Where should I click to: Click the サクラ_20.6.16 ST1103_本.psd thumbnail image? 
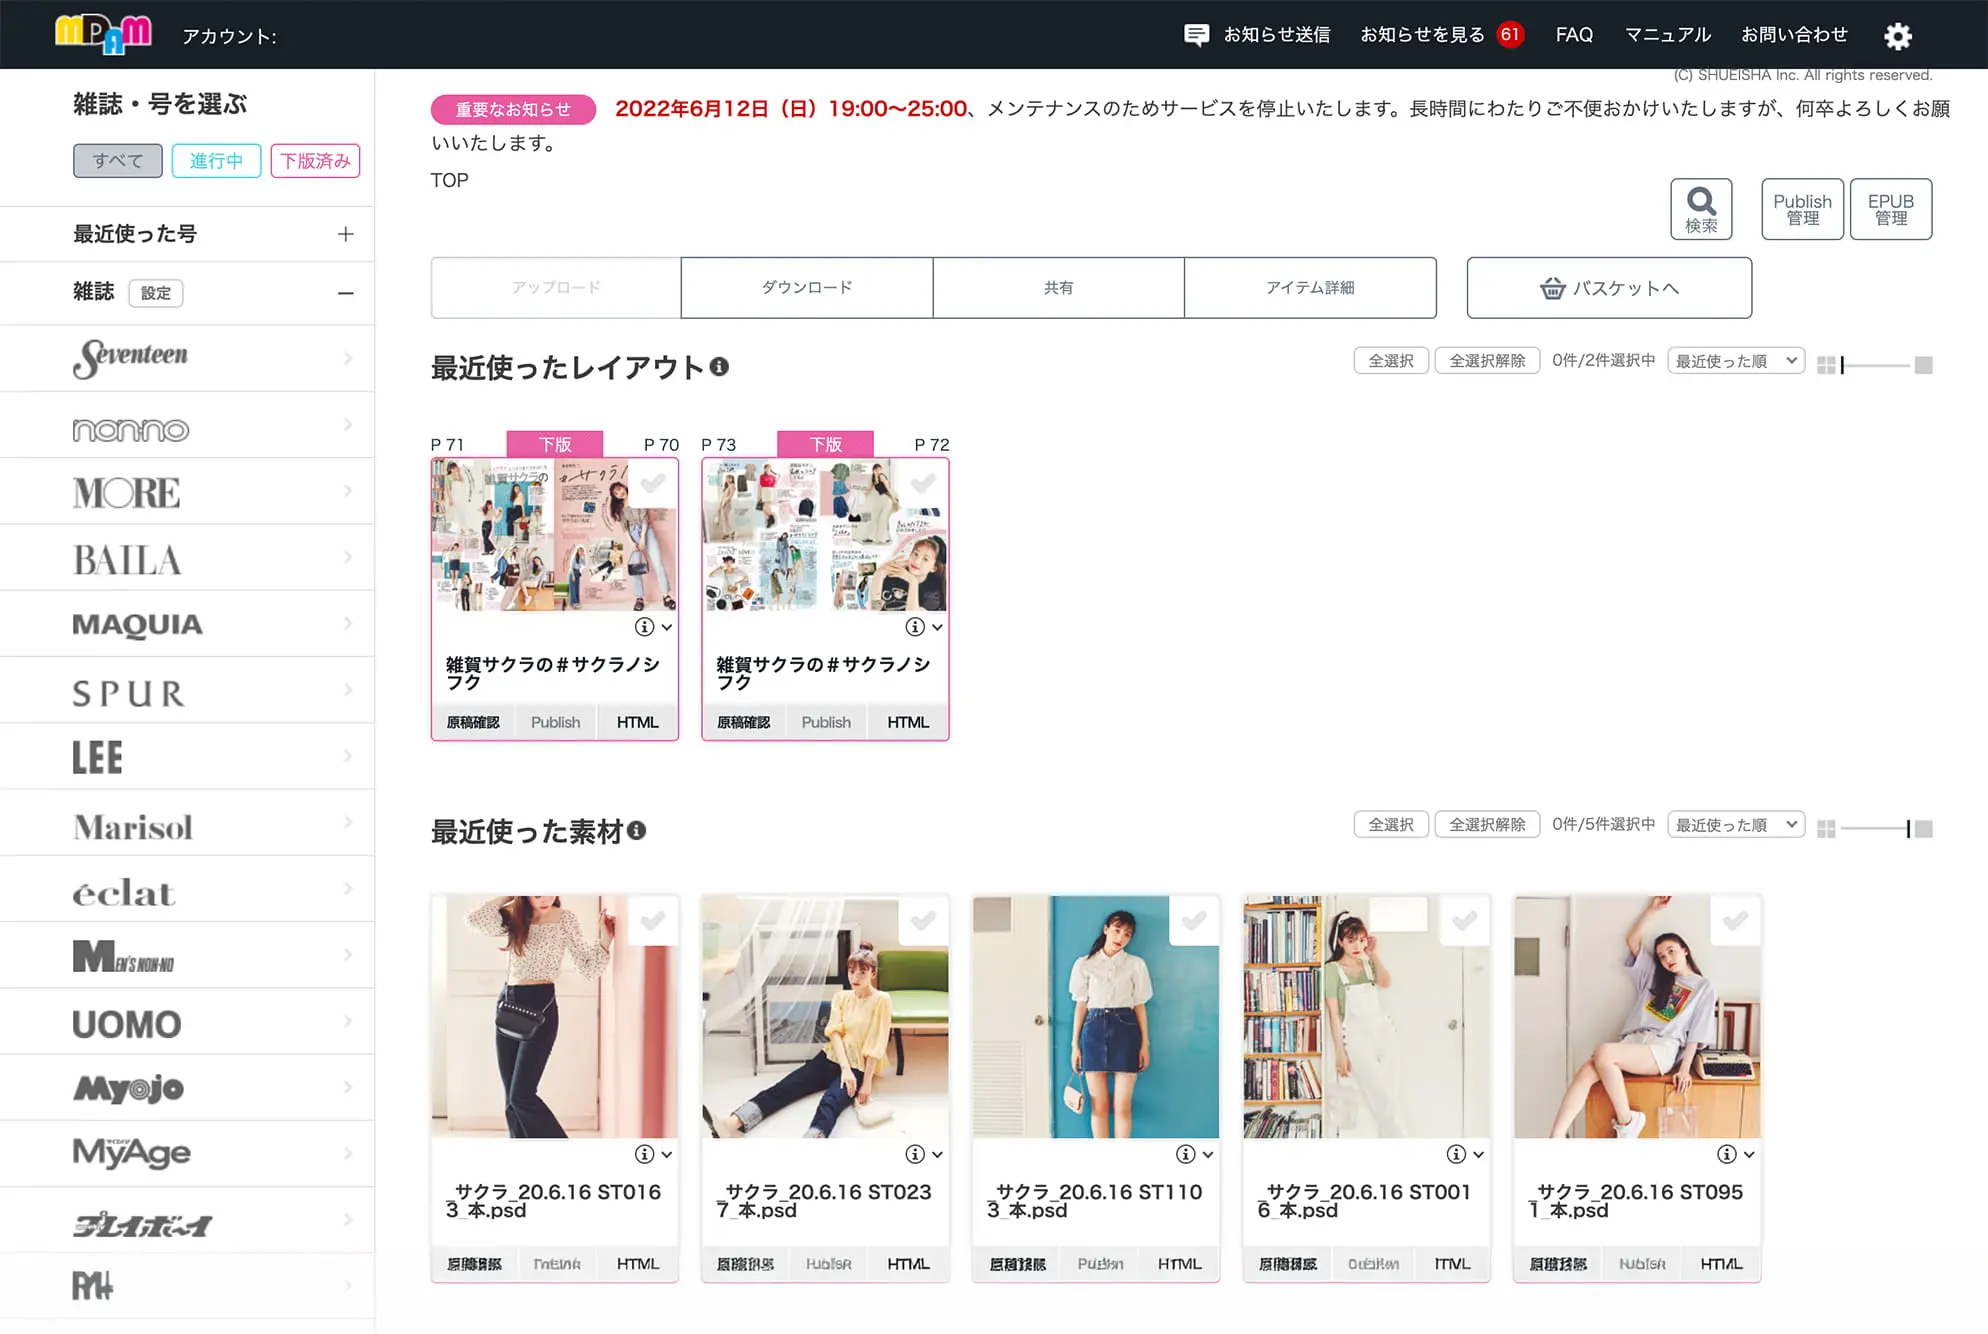pyautogui.click(x=1095, y=1017)
